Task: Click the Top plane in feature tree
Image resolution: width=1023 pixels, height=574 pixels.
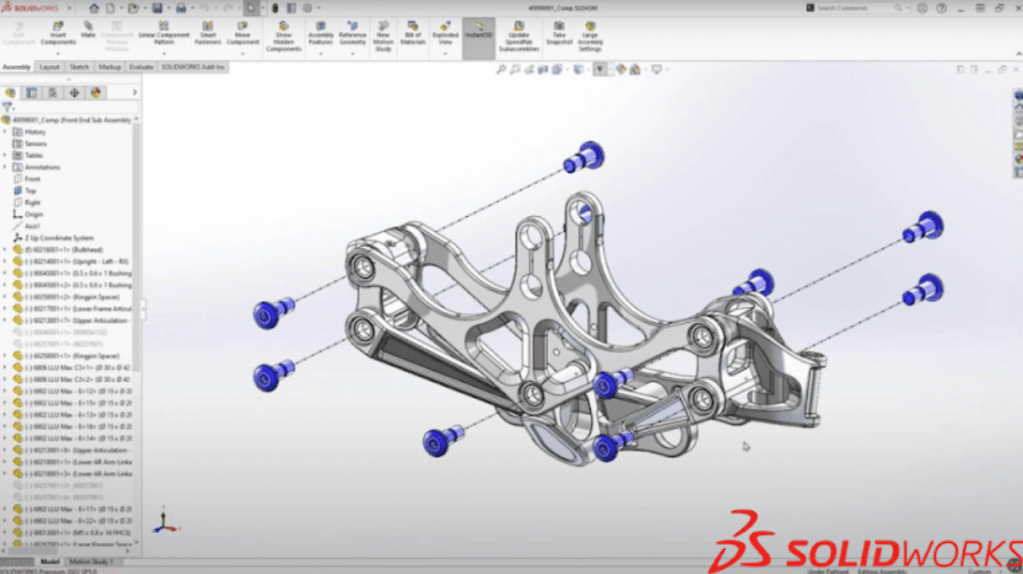Action: point(30,190)
